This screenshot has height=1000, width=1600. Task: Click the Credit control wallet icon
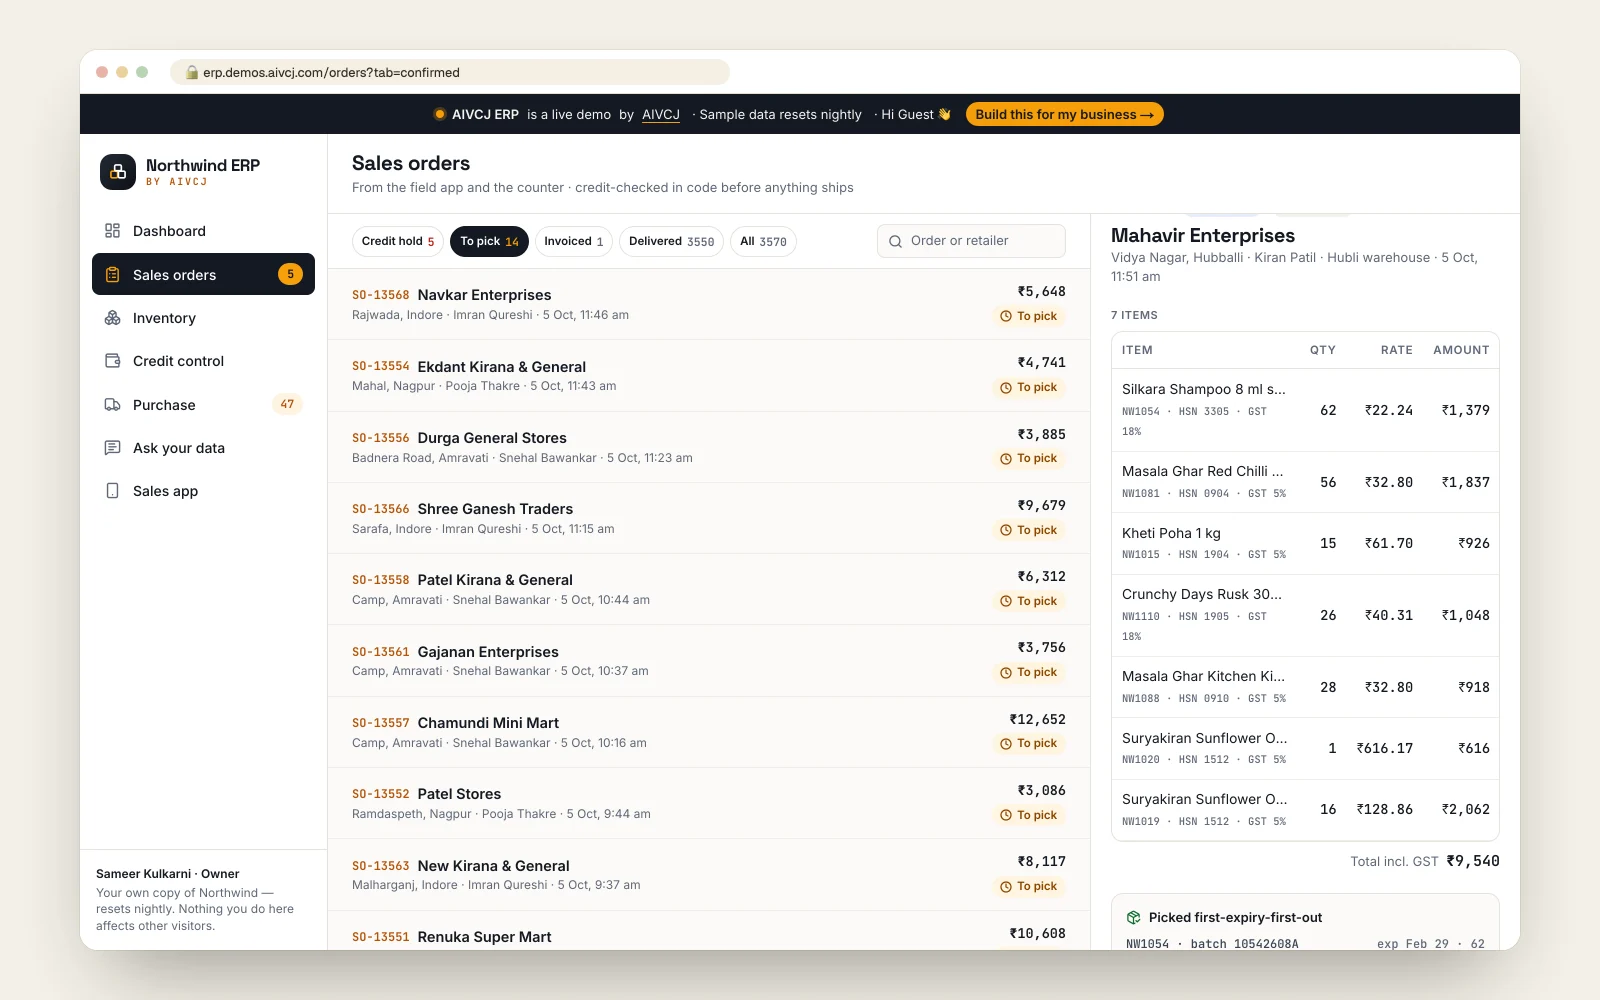pos(112,361)
